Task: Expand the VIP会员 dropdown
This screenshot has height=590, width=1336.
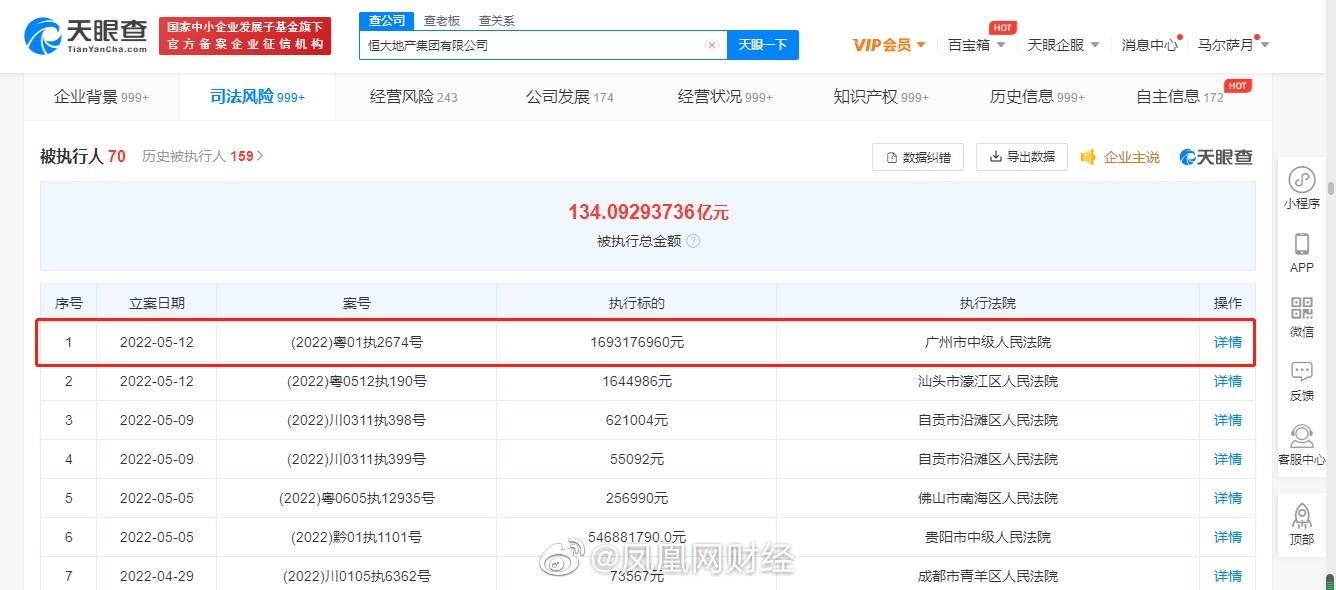Action: click(x=889, y=45)
